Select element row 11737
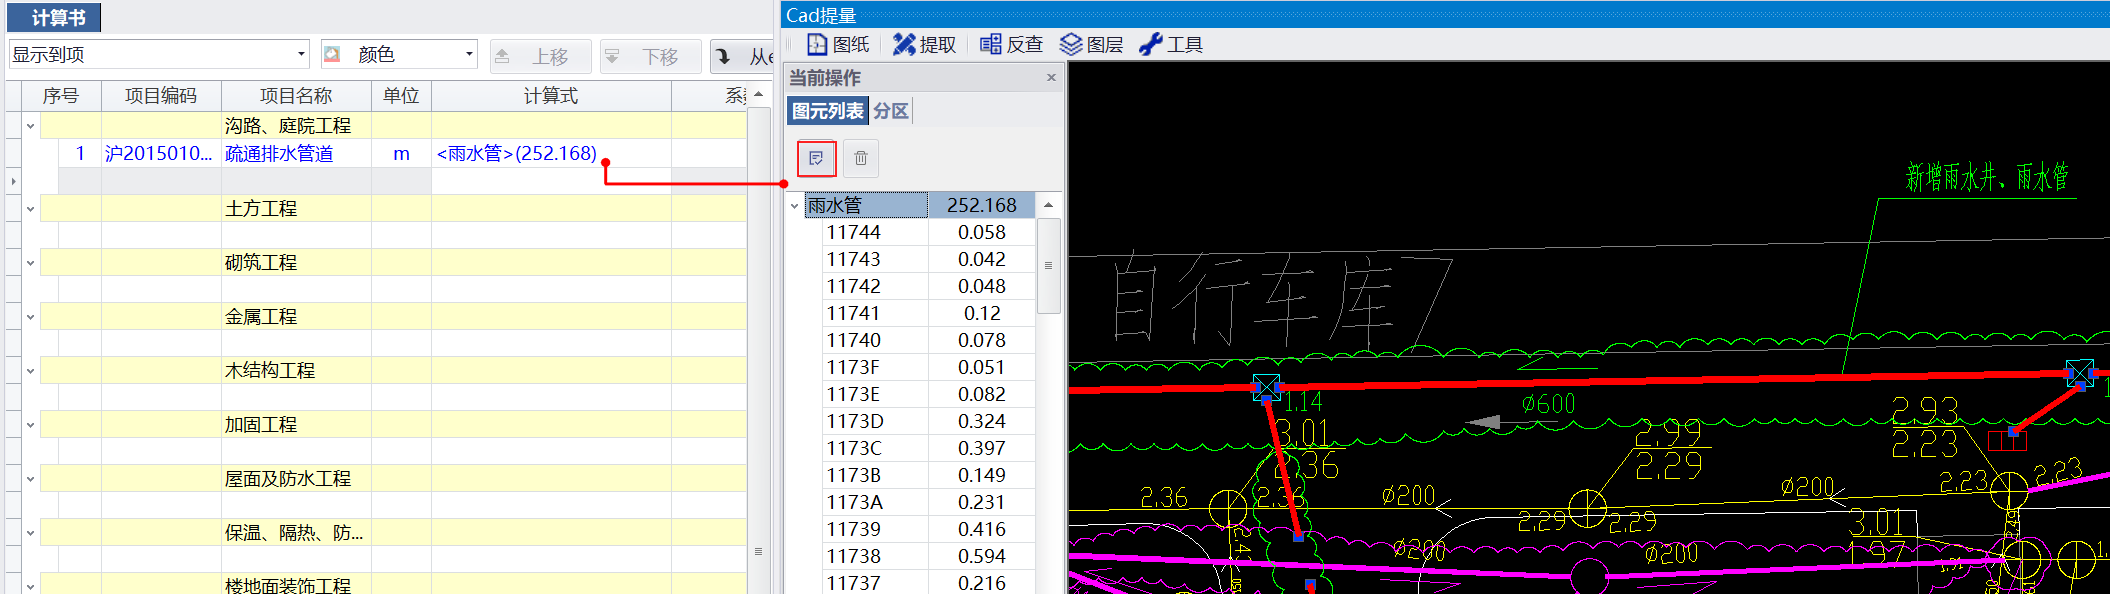The width and height of the screenshot is (2110, 594). tap(928, 582)
